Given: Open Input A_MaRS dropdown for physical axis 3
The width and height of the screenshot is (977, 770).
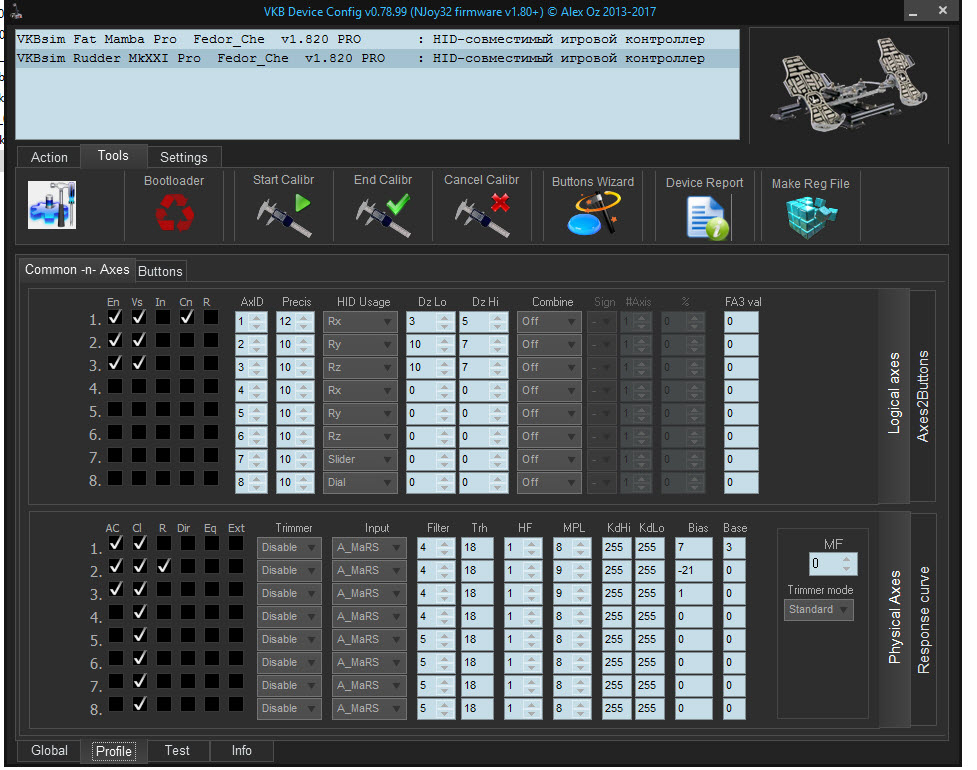Looking at the screenshot, I should 369,594.
